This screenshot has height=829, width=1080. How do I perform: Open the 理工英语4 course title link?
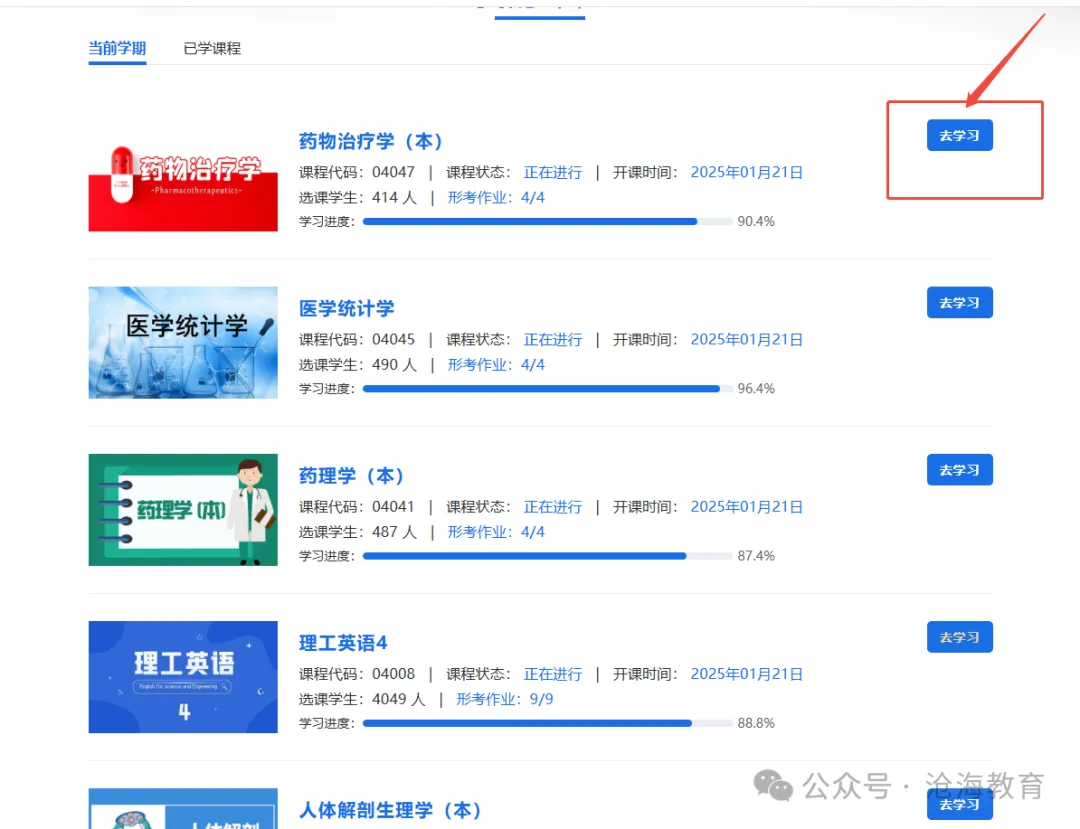pos(343,643)
